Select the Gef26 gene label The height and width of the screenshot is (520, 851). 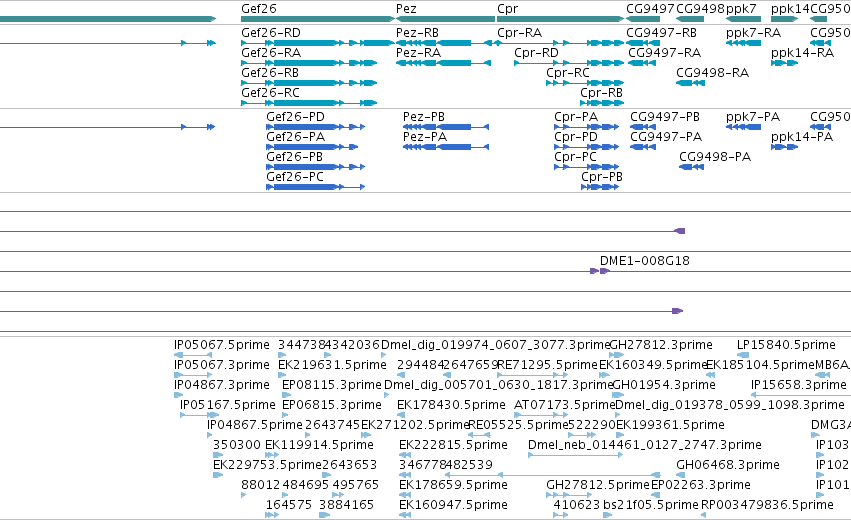259,9
